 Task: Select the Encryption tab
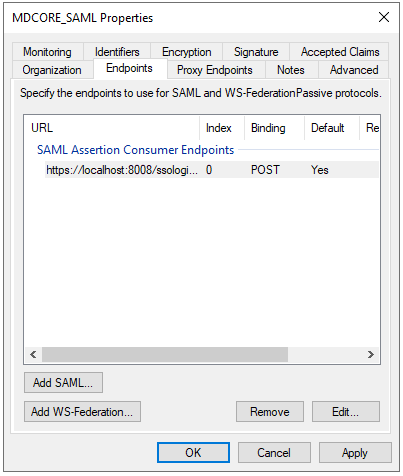click(186, 52)
